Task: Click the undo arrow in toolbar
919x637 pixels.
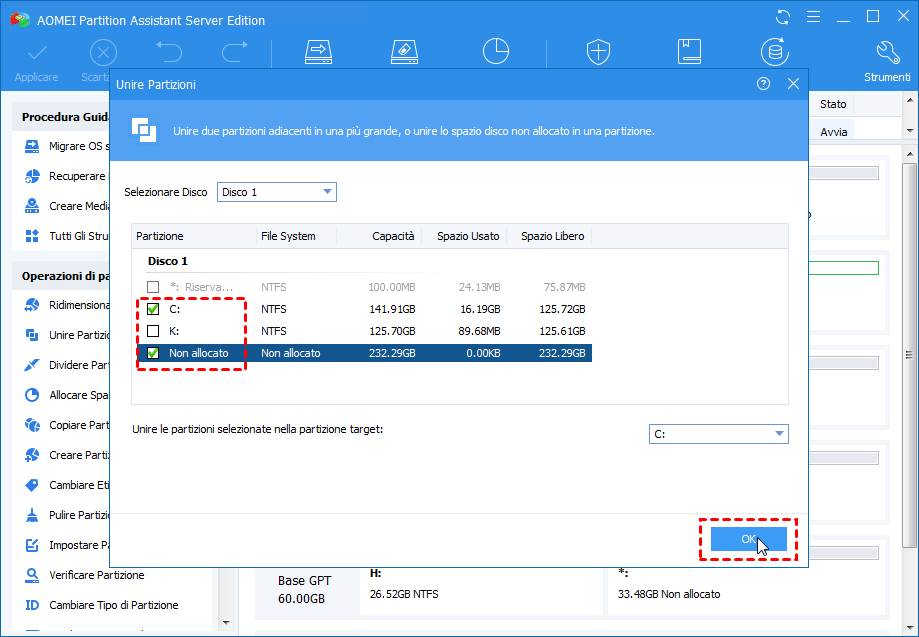Action: (169, 52)
